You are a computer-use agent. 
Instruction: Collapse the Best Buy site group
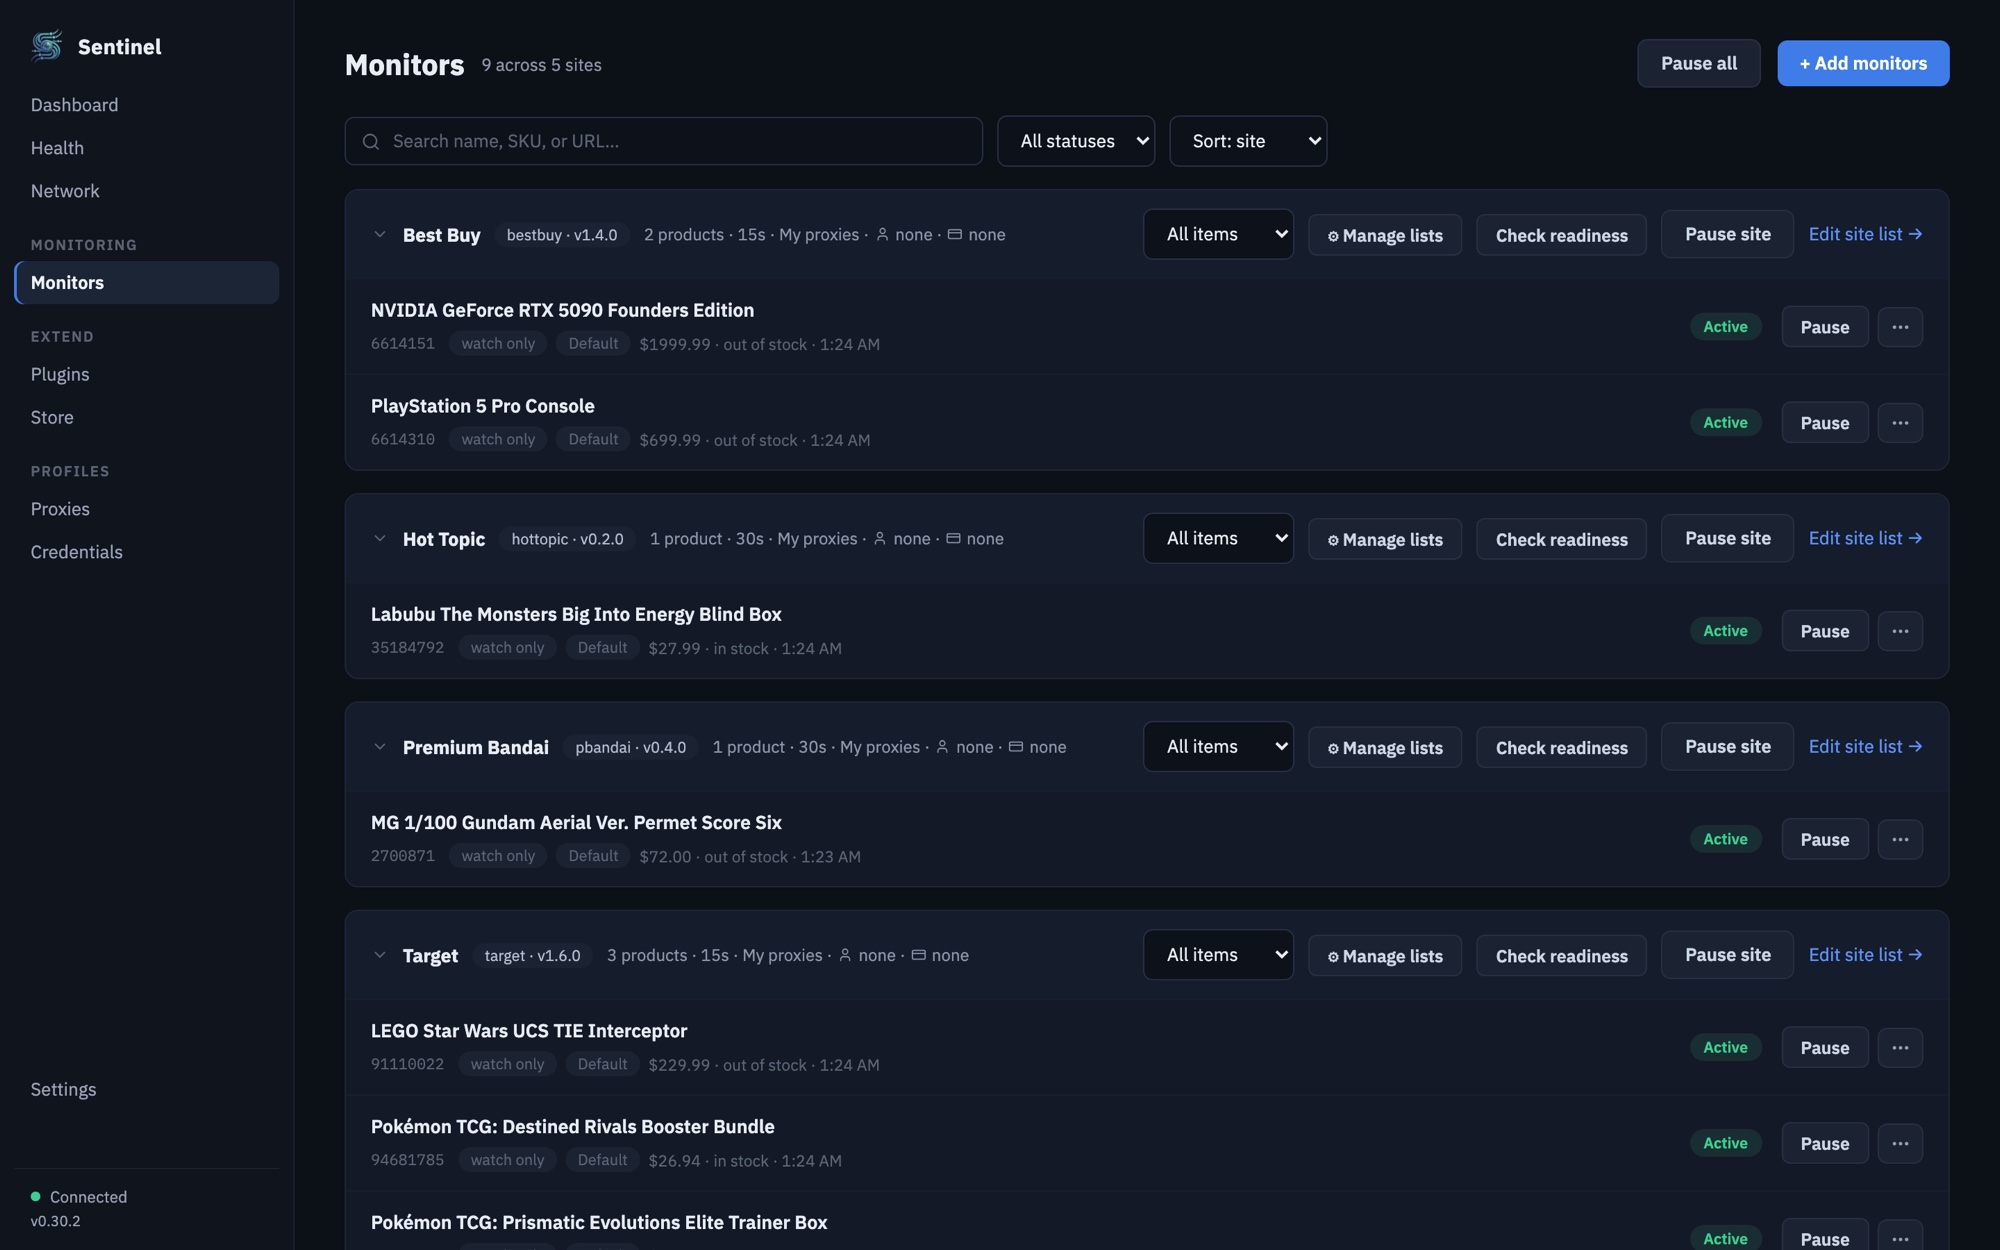(x=380, y=234)
